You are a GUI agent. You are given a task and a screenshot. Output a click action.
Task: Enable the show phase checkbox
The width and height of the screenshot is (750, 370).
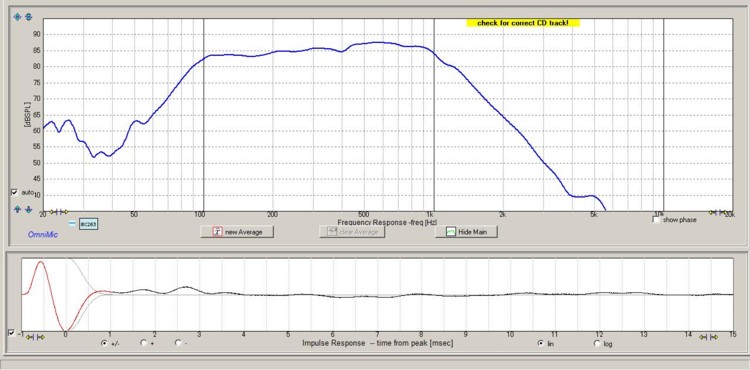click(656, 219)
